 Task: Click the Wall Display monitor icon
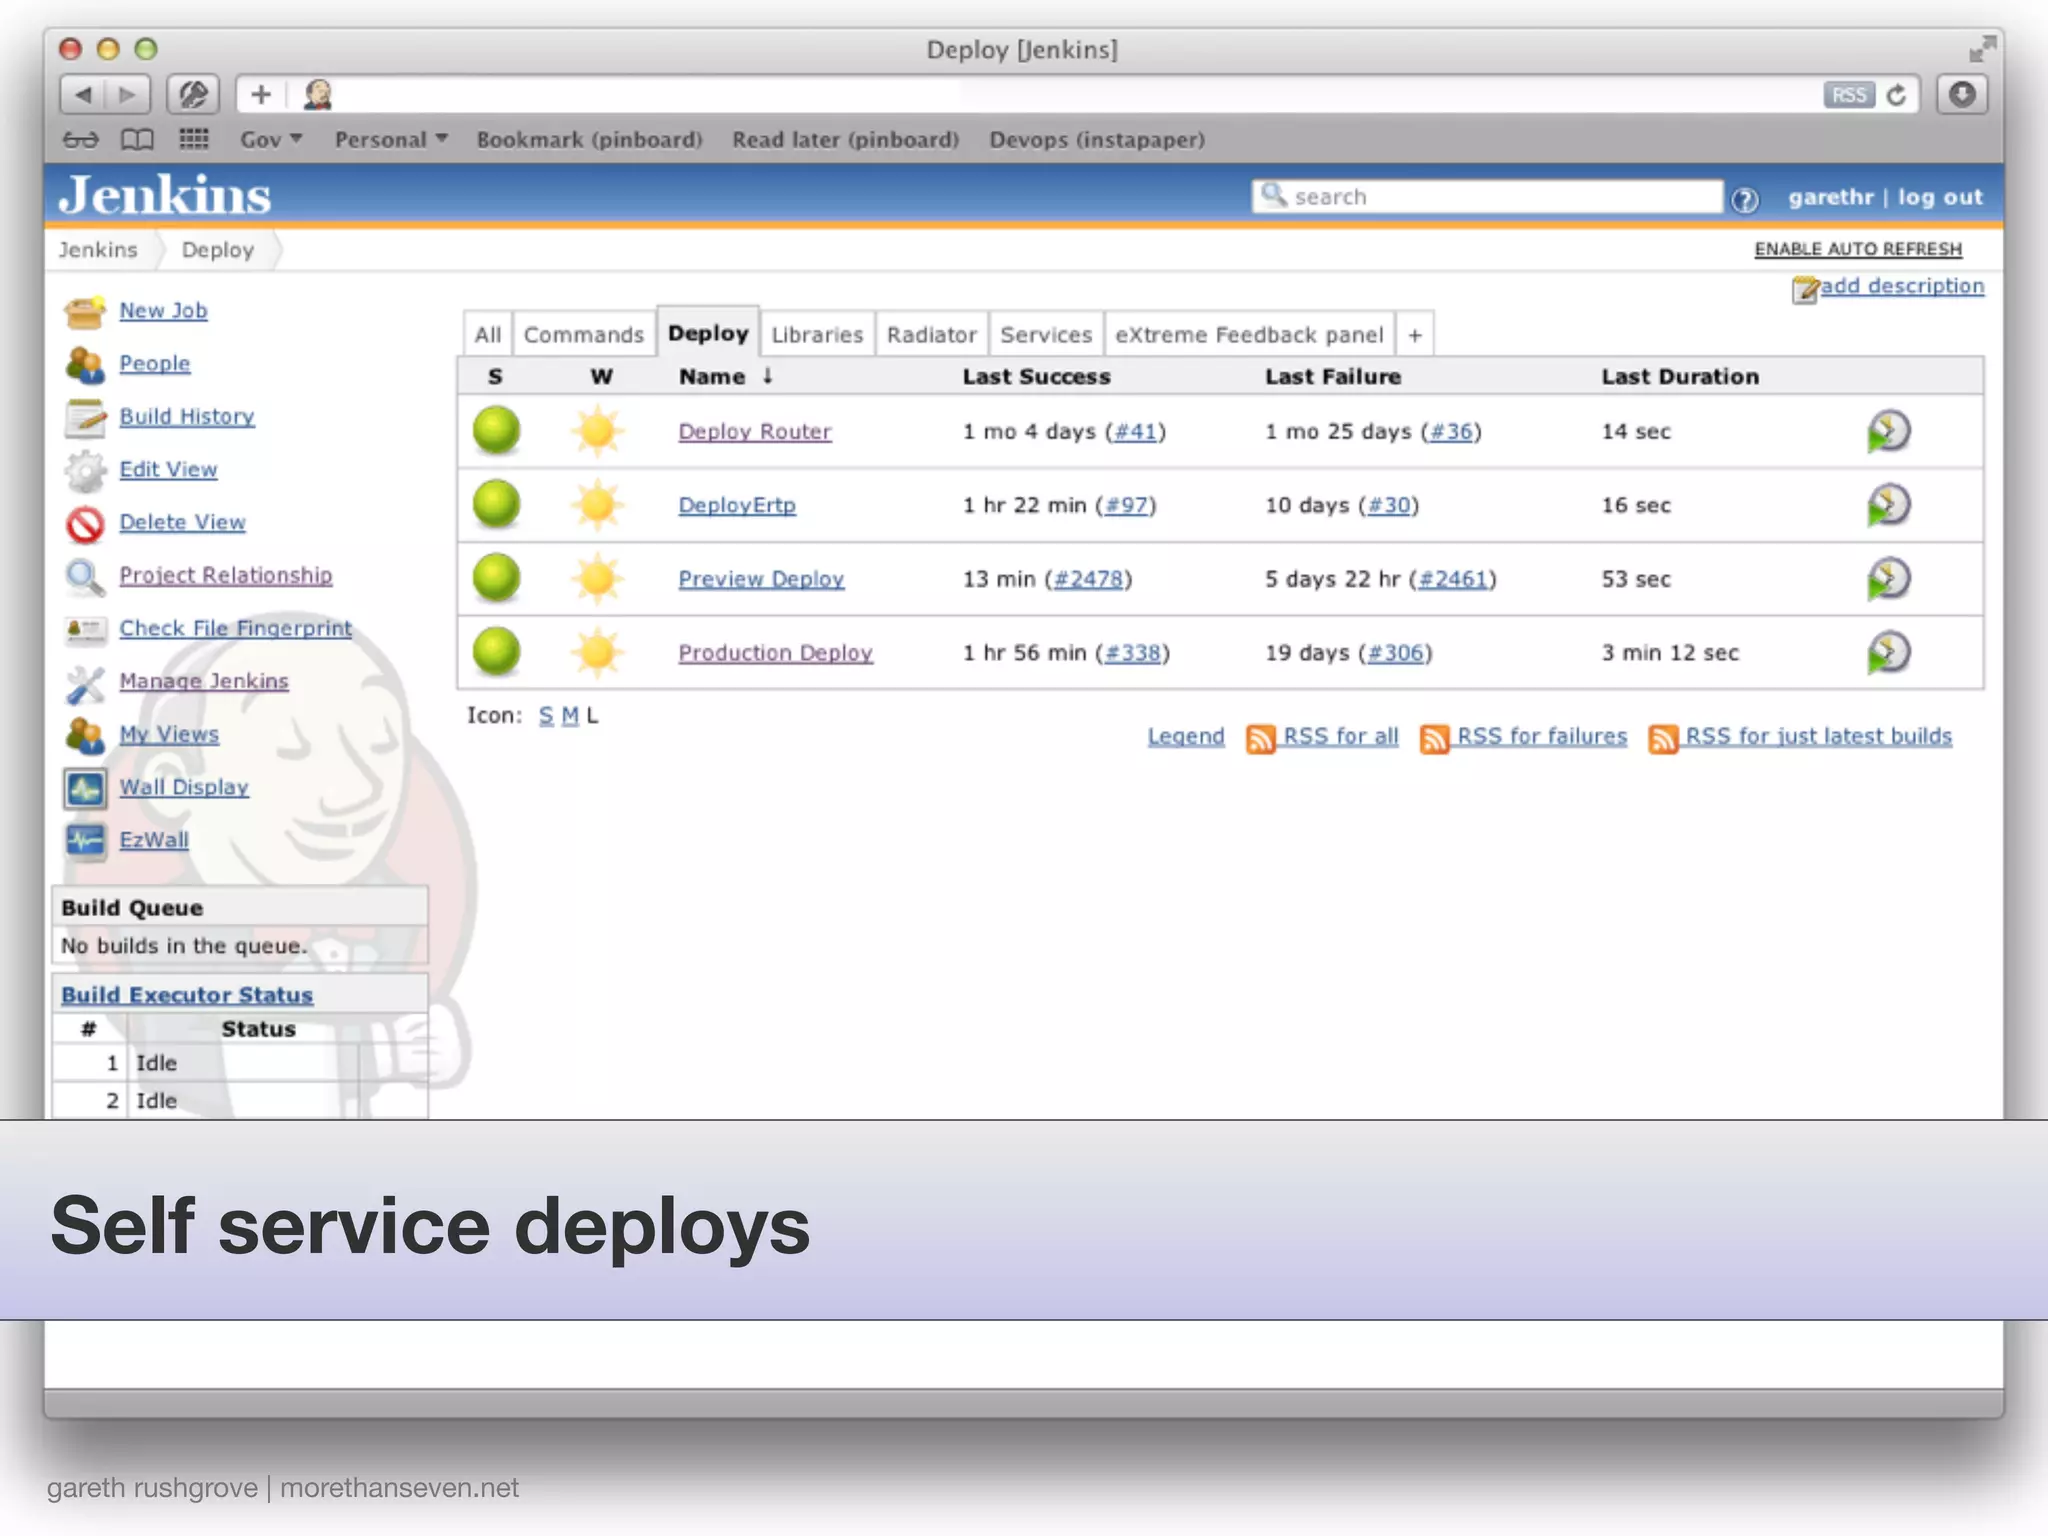coord(84,789)
